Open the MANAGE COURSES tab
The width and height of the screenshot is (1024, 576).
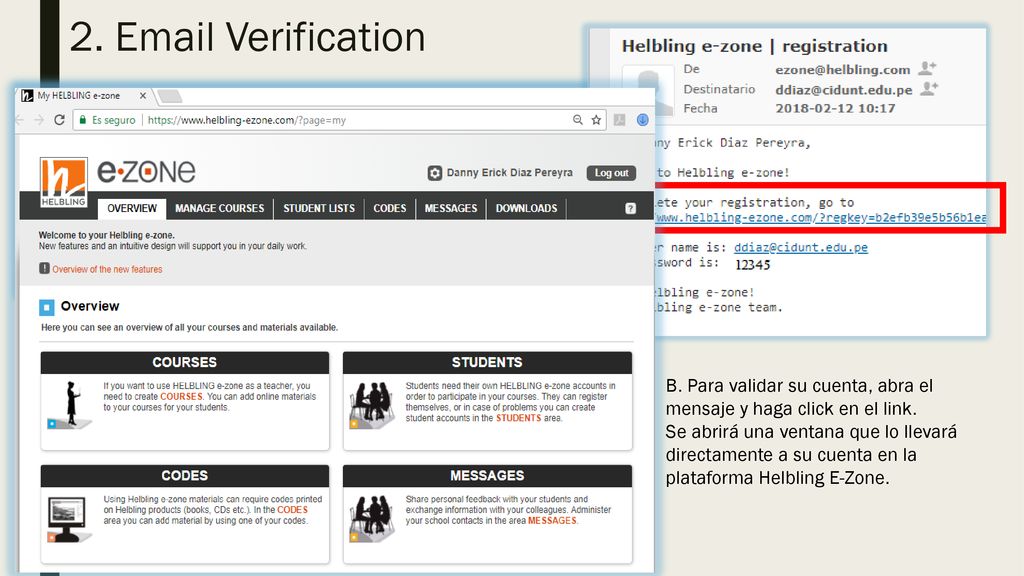(219, 208)
